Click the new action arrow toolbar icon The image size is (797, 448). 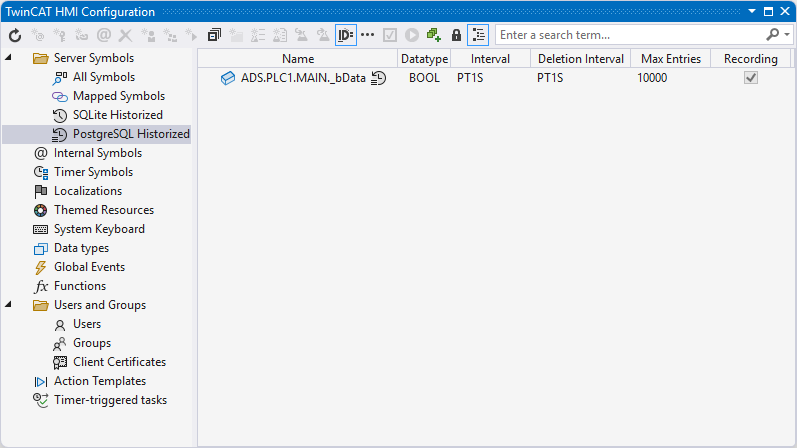click(192, 35)
